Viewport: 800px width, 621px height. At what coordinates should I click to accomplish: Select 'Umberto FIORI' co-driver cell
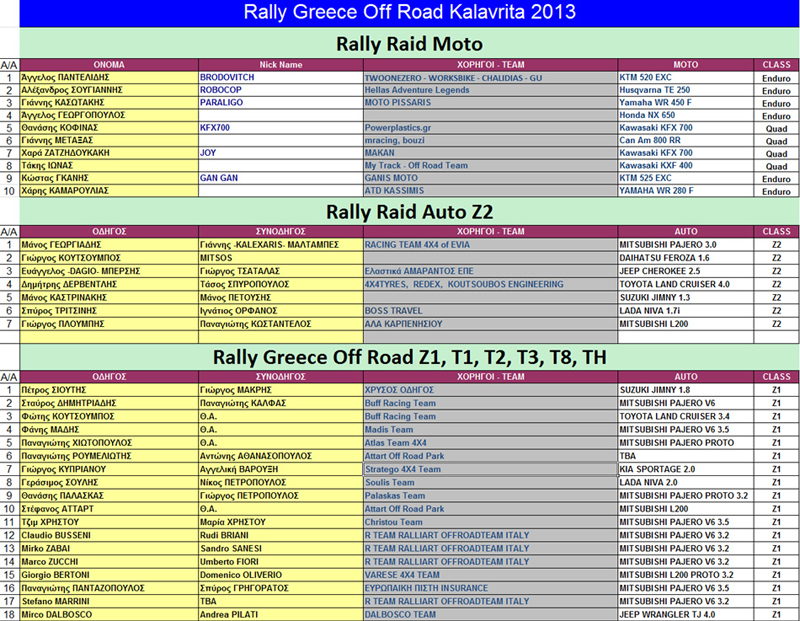(x=281, y=562)
